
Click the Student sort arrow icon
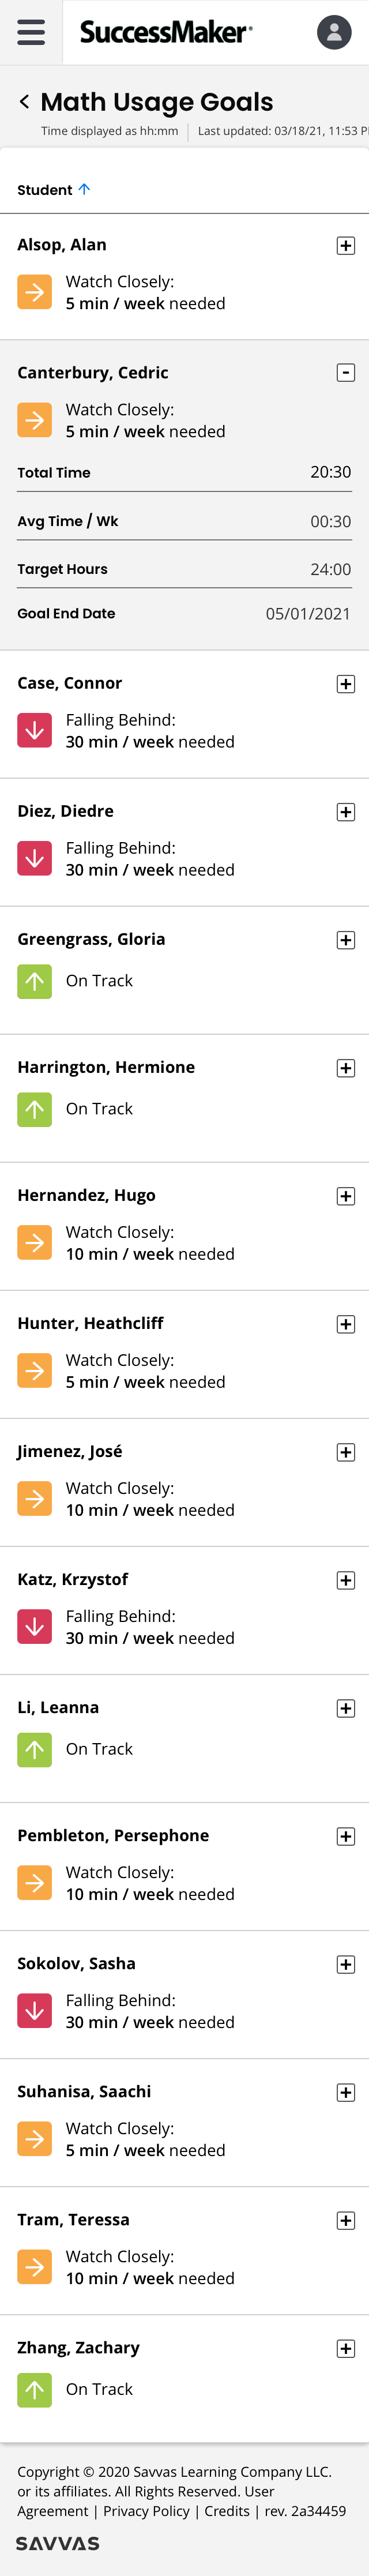pos(84,189)
